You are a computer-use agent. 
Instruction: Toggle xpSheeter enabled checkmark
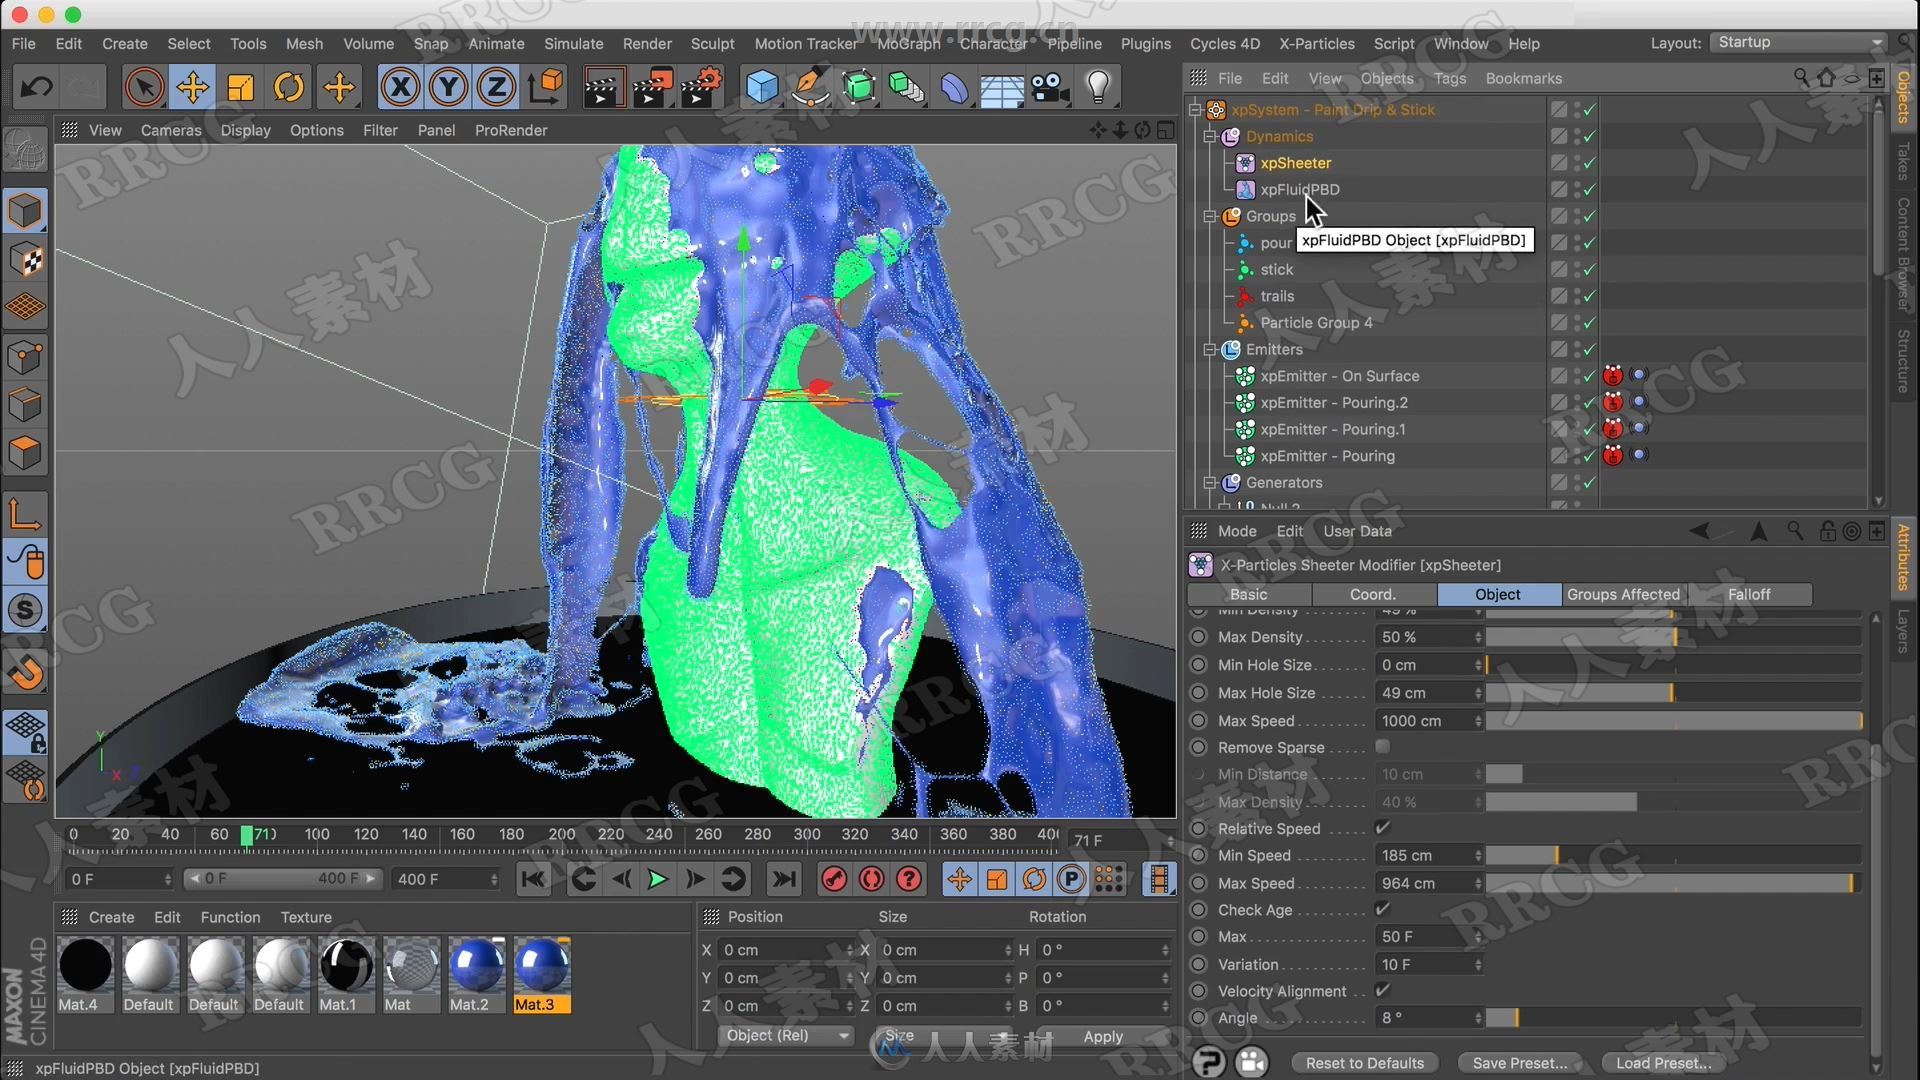click(x=1589, y=162)
